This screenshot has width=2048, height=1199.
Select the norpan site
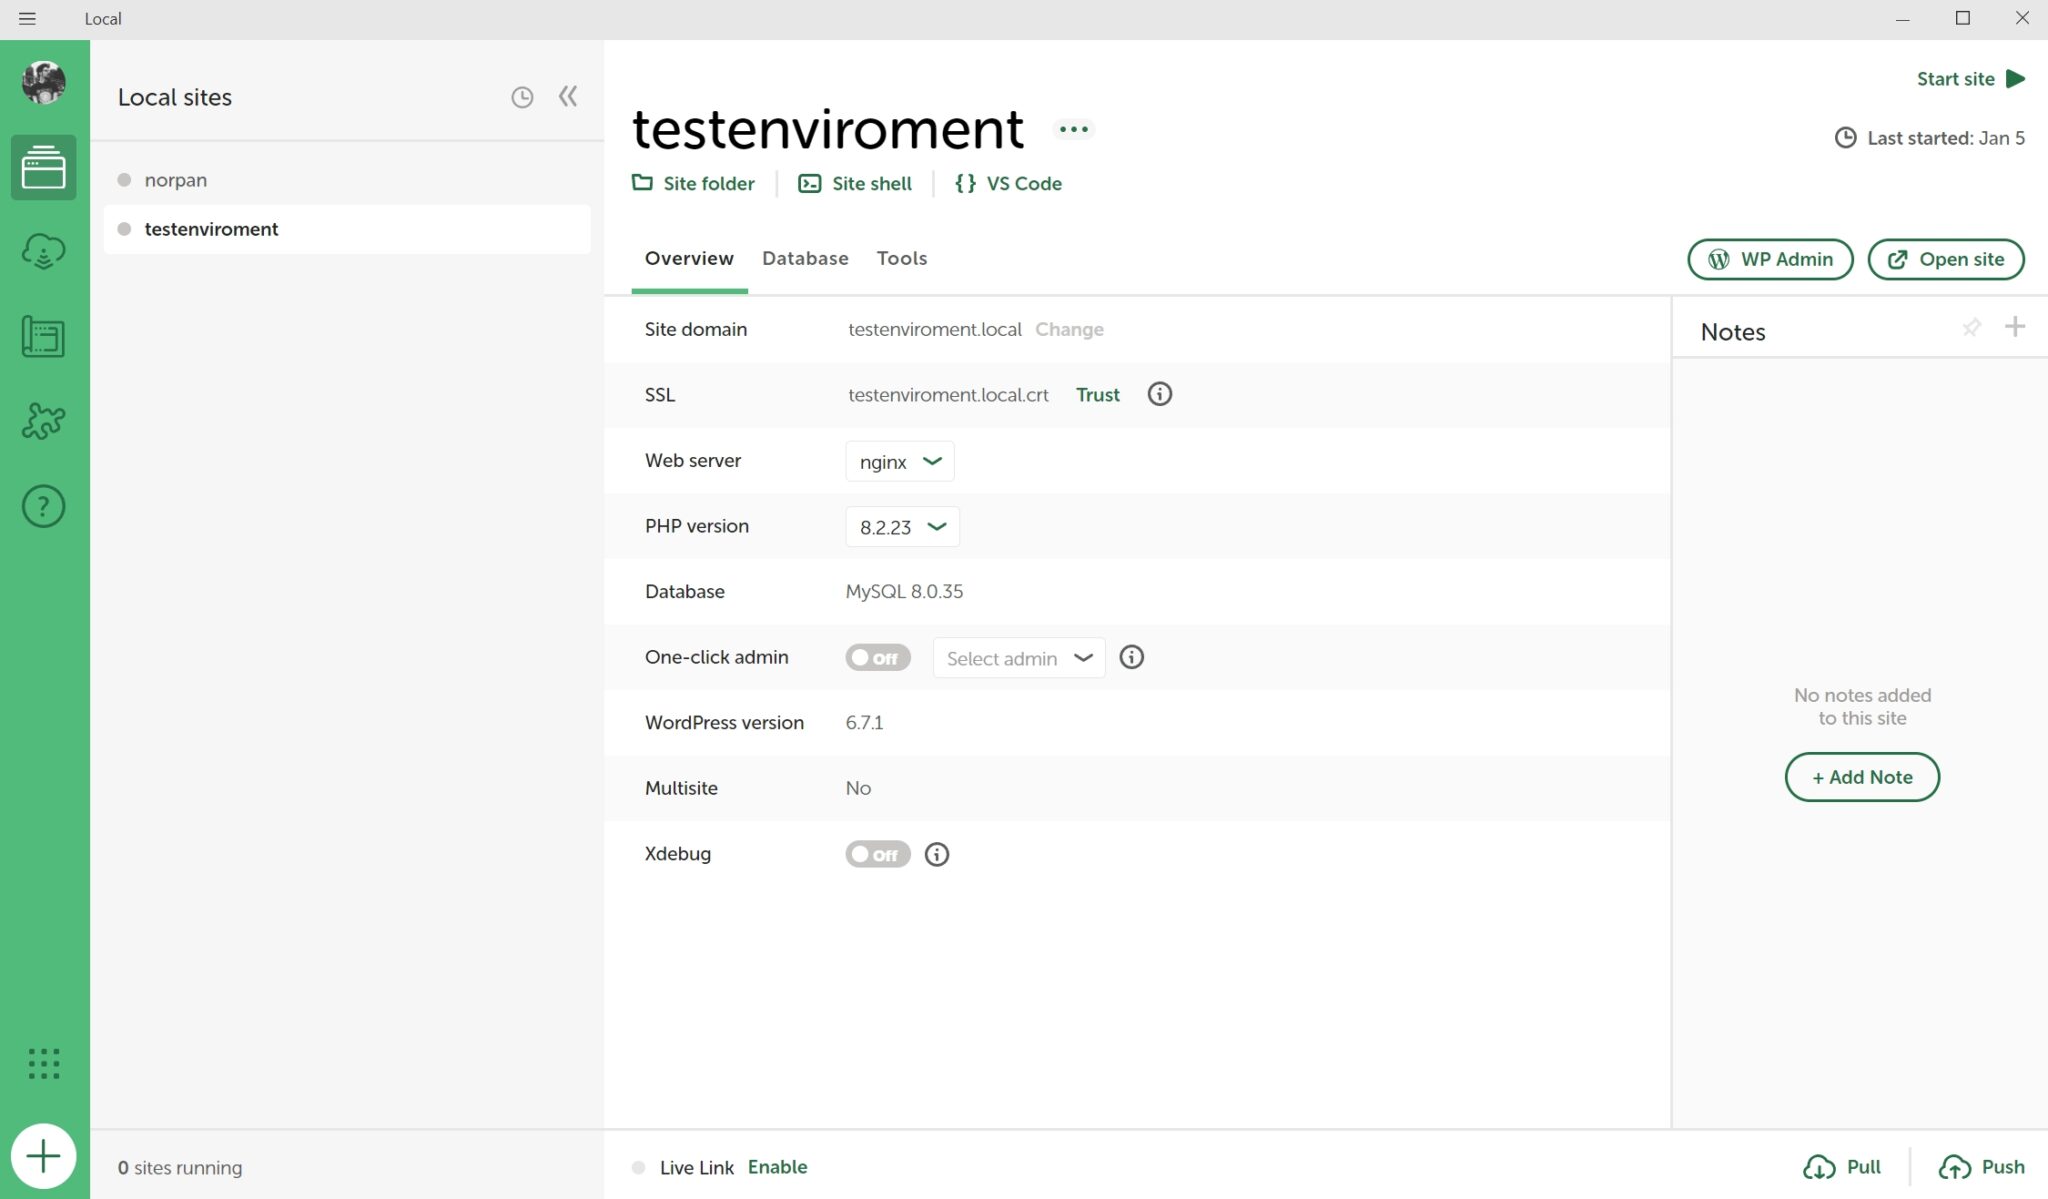(x=347, y=180)
